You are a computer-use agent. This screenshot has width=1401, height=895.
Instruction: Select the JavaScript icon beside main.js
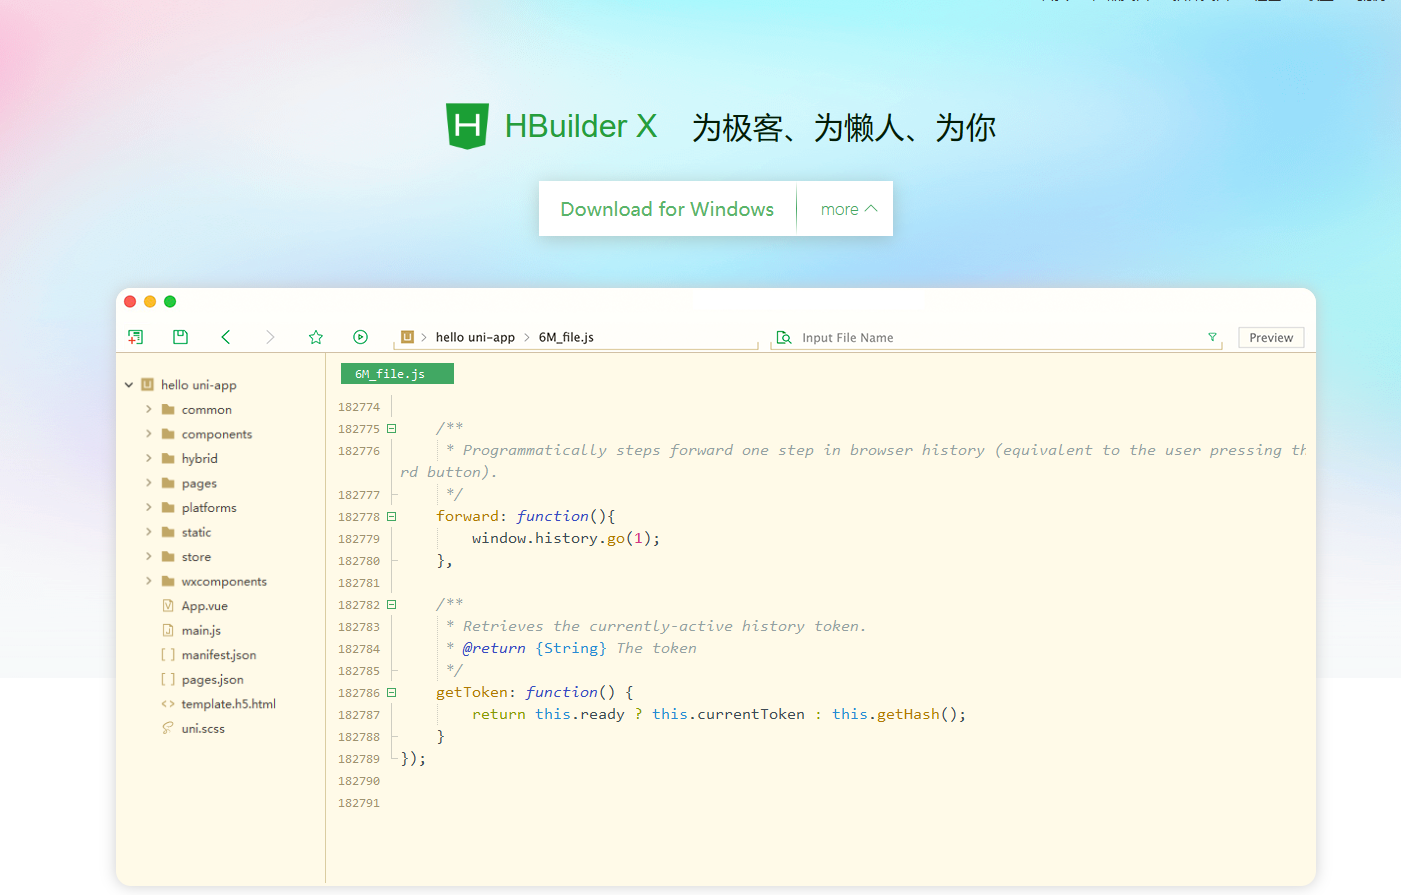(x=168, y=630)
